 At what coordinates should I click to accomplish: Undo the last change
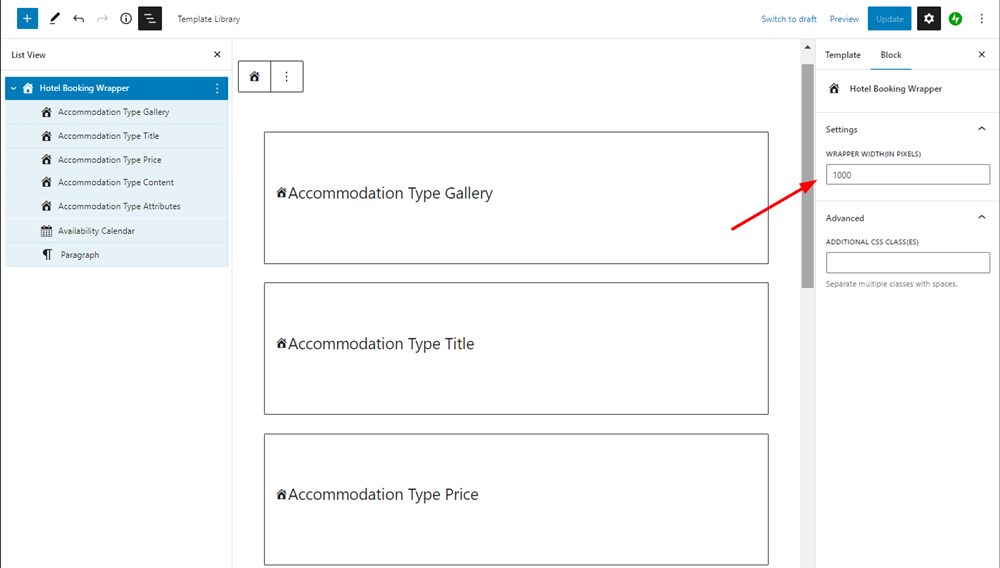pos(78,18)
